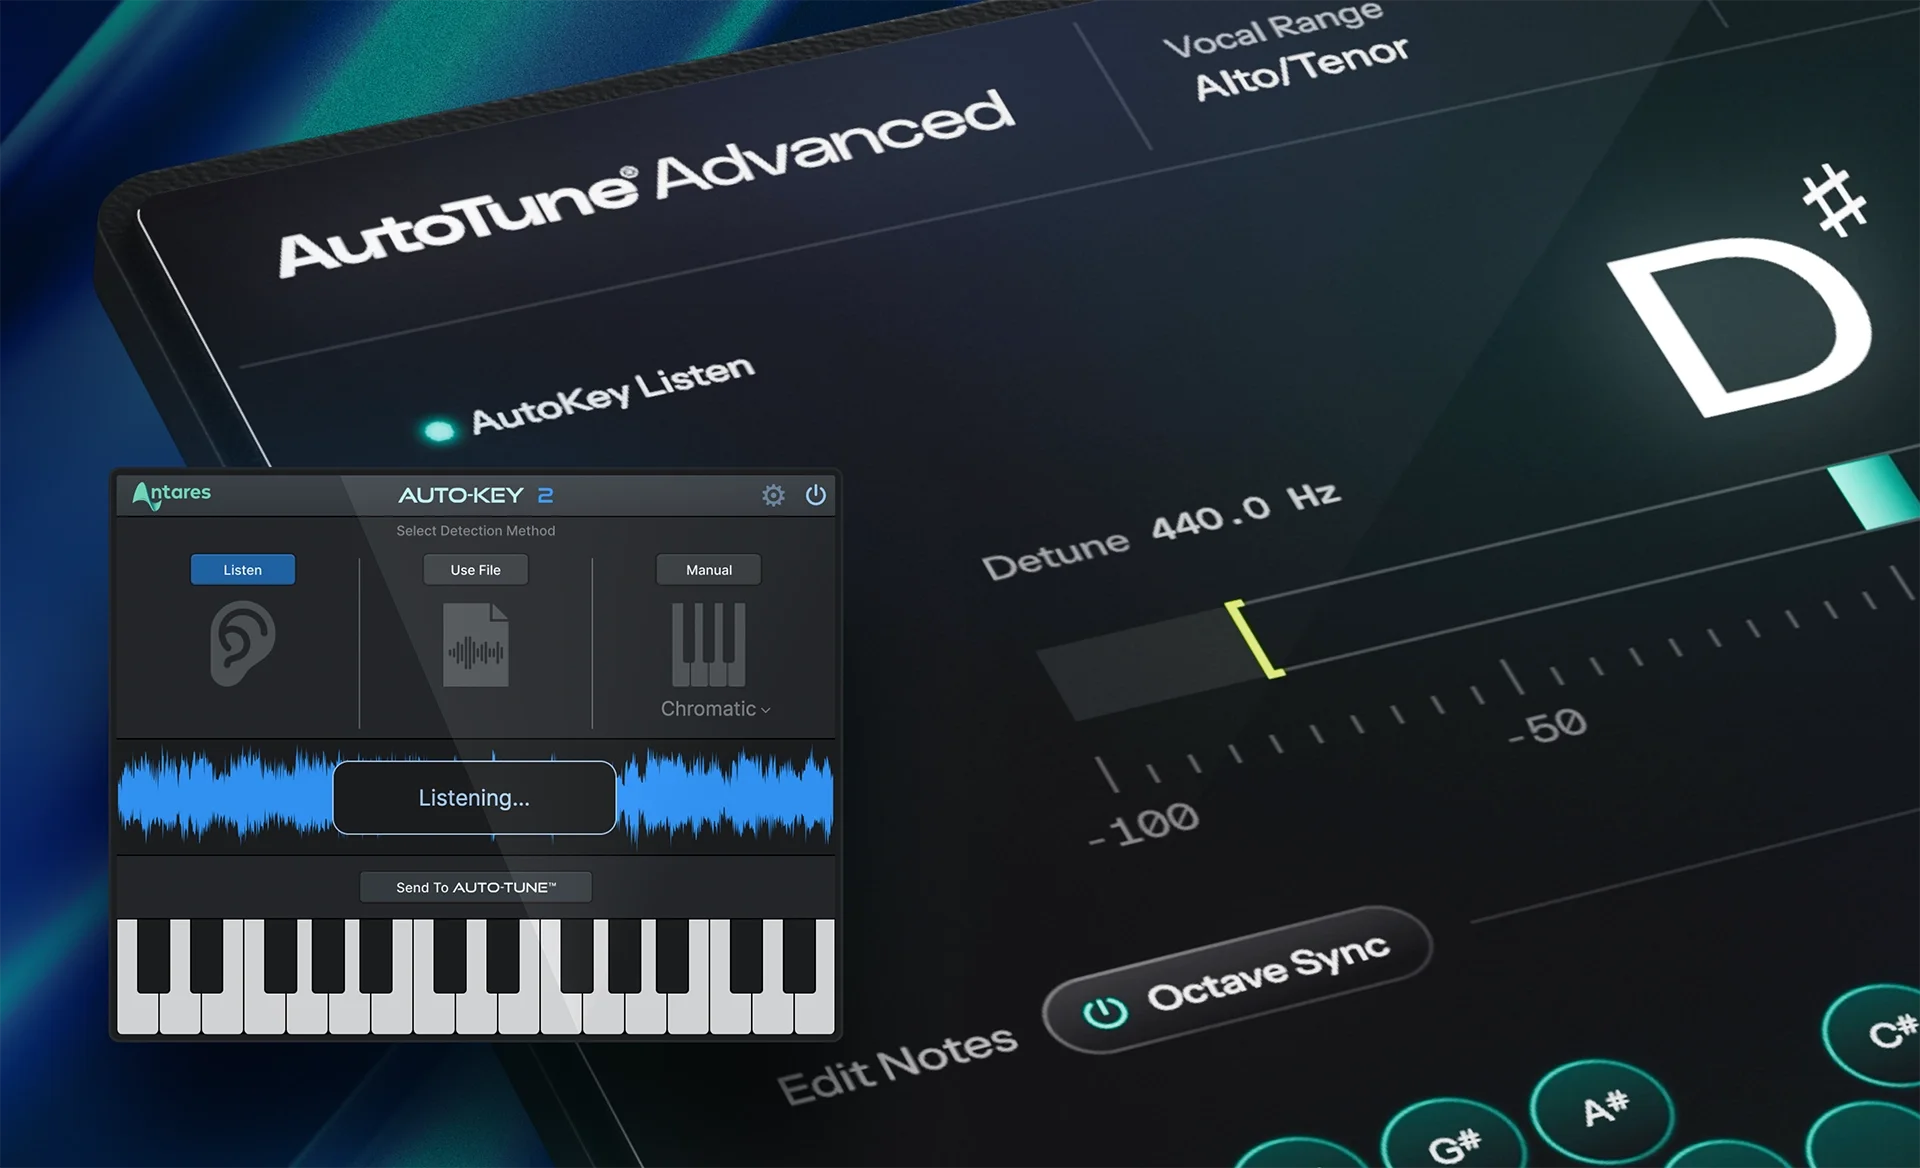Screen dimensions: 1920x1168
Task: Click the yellow pitch meter marker
Action: [x=1253, y=639]
